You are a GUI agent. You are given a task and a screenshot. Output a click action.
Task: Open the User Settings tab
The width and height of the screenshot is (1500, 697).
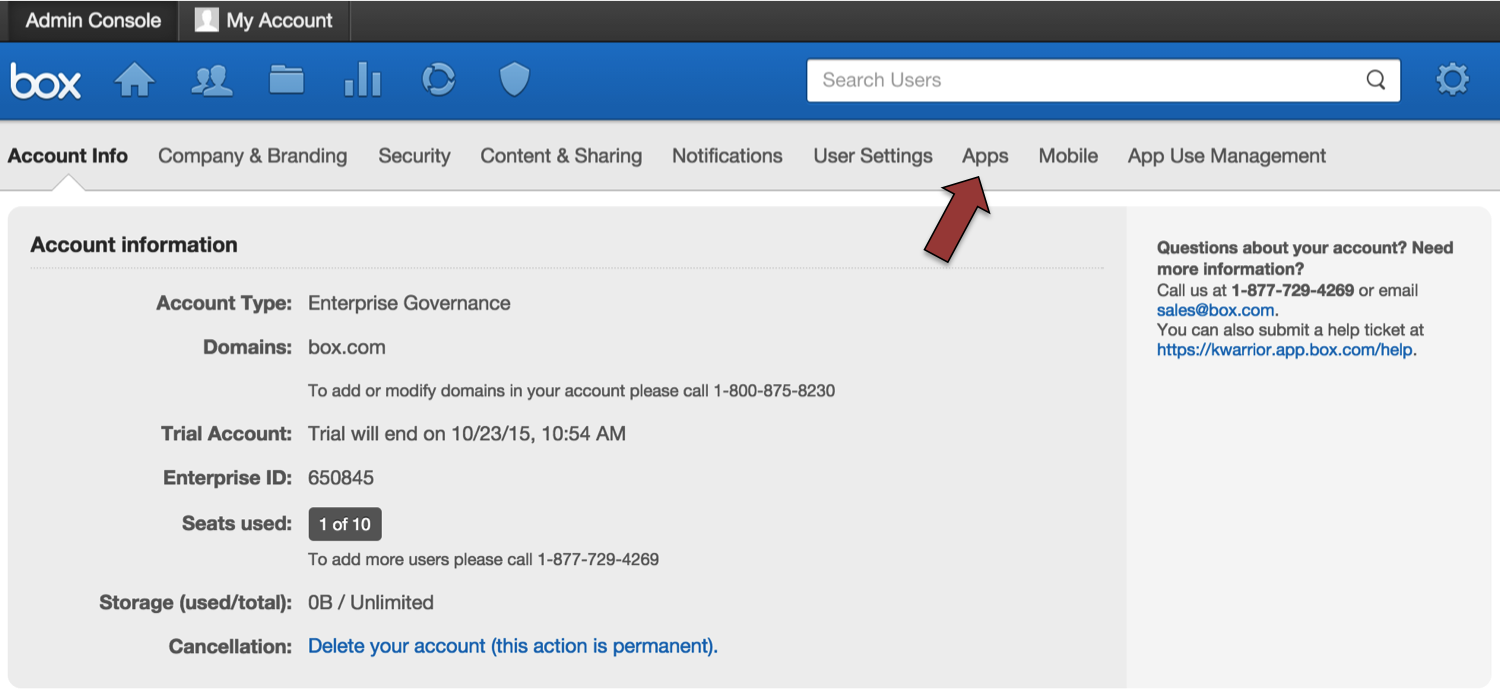pos(873,156)
